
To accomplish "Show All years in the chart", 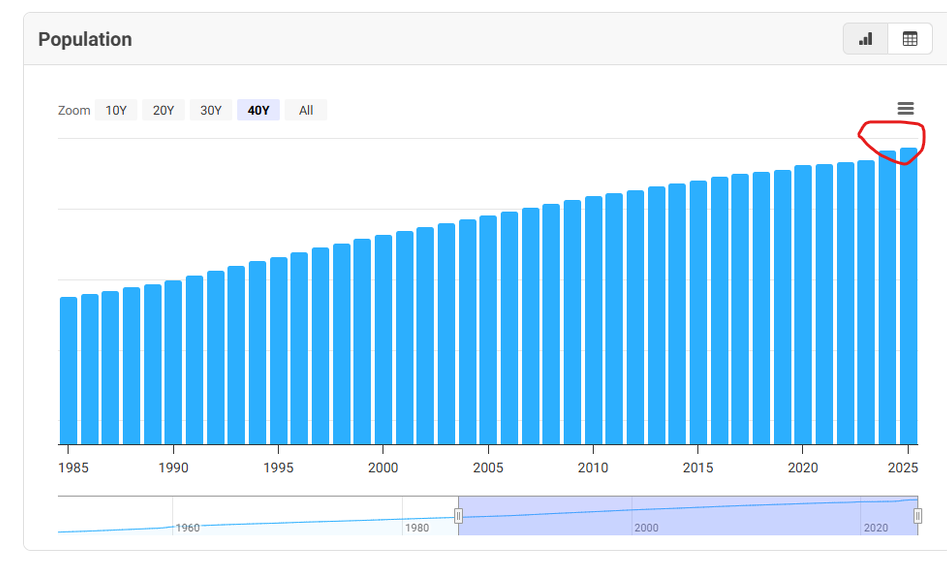I will (x=306, y=110).
